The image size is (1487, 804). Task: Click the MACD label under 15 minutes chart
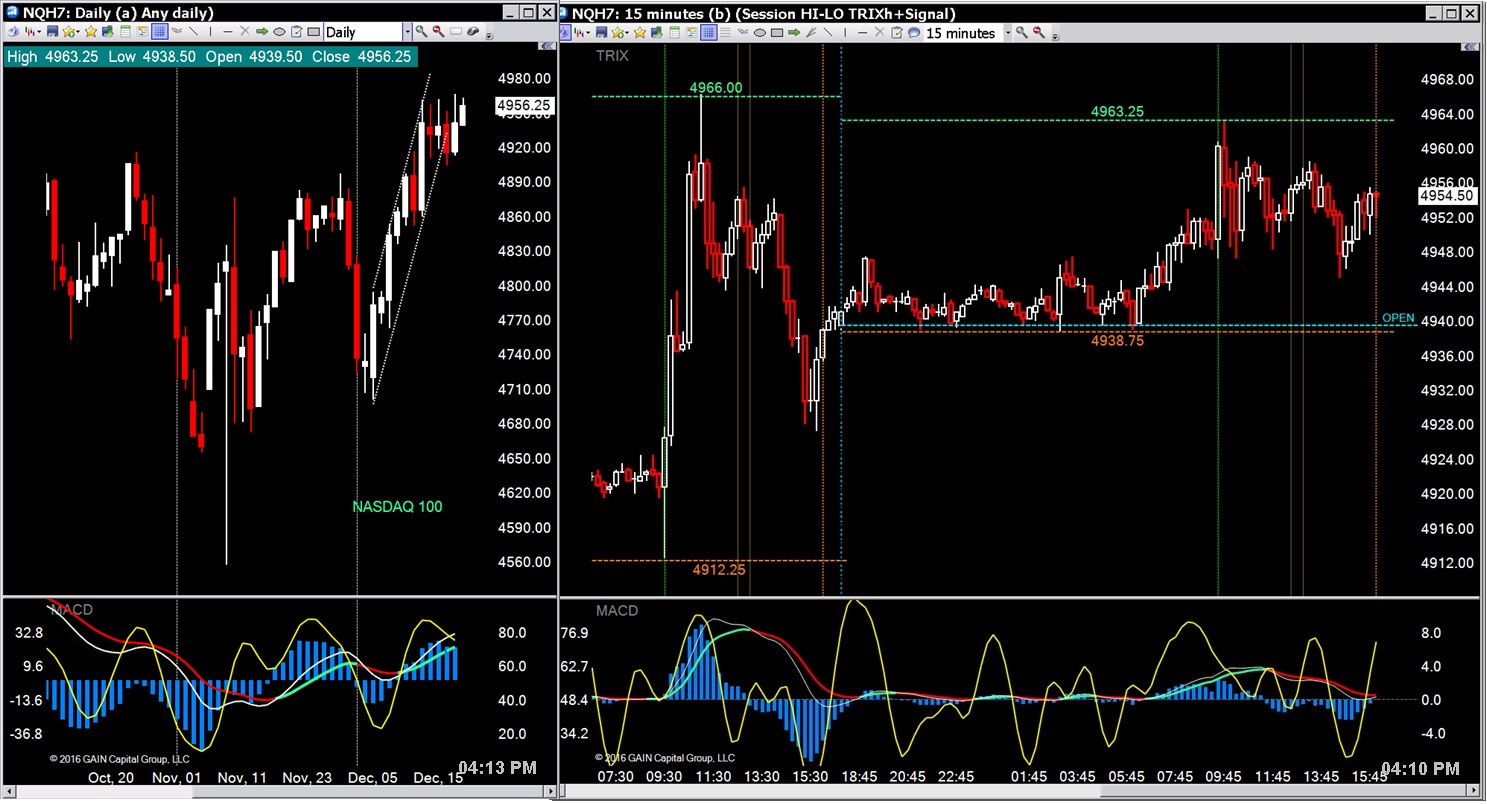[x=617, y=610]
